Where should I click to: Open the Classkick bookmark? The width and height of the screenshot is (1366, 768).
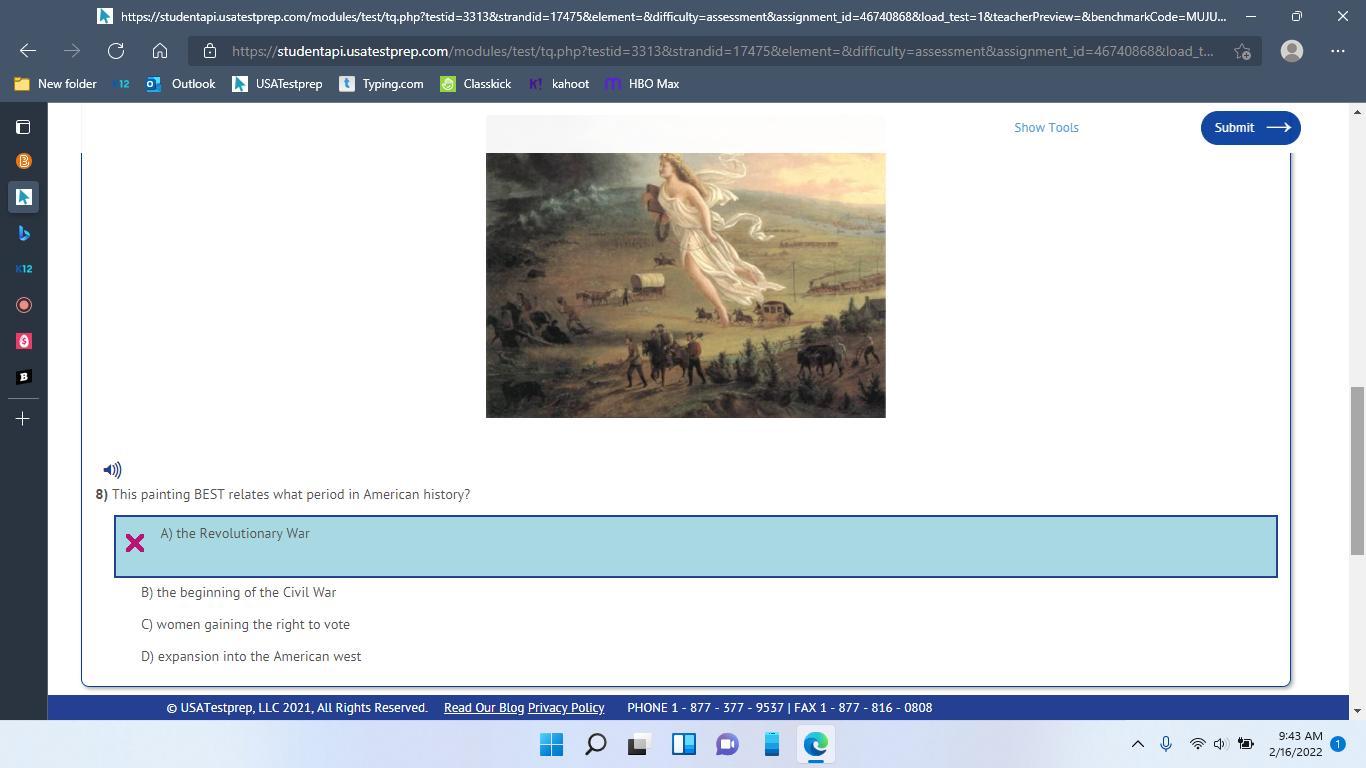[x=476, y=84]
